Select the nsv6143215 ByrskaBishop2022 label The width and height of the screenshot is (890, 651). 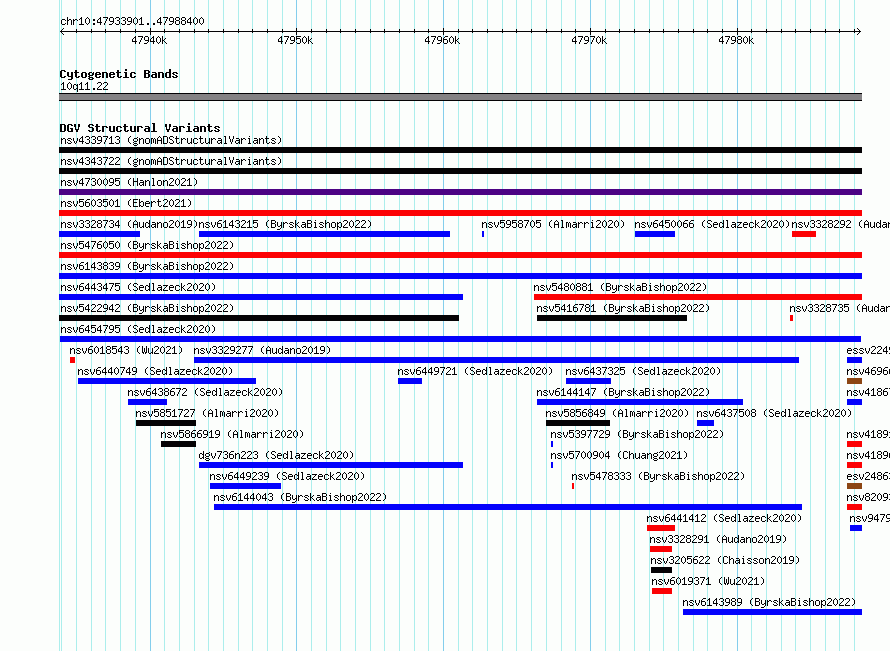pyautogui.click(x=286, y=224)
